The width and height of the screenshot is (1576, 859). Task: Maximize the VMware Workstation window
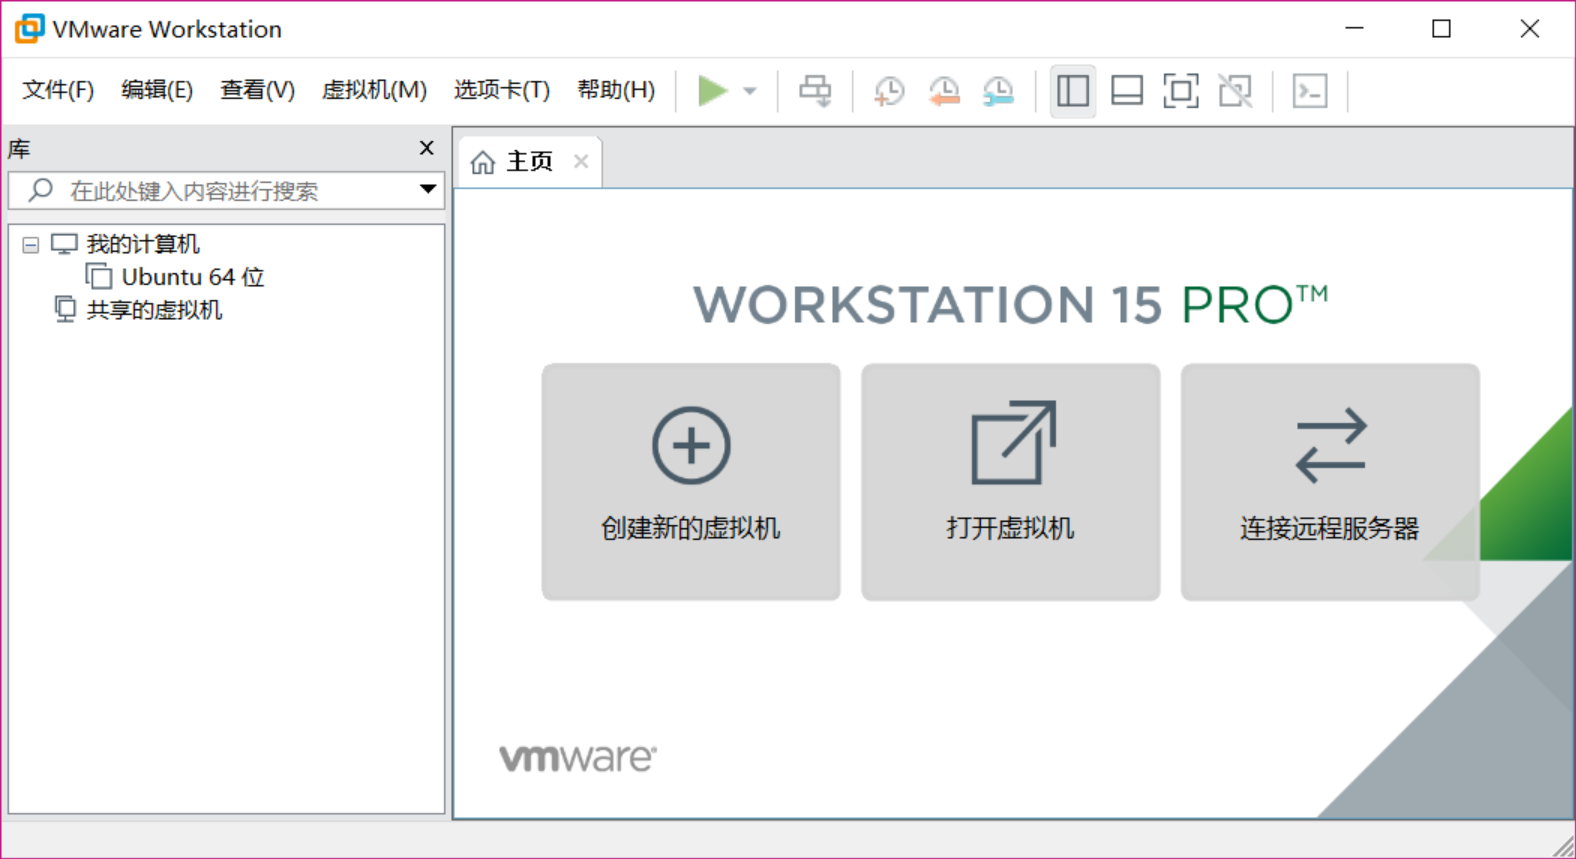coord(1441,29)
